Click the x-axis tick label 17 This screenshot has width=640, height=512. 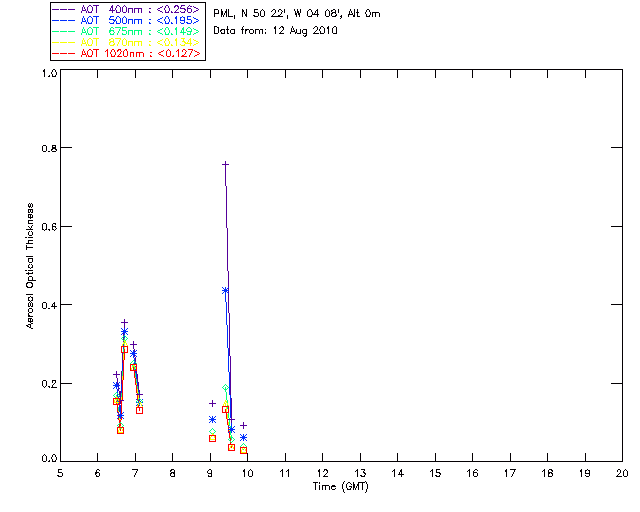coord(510,473)
